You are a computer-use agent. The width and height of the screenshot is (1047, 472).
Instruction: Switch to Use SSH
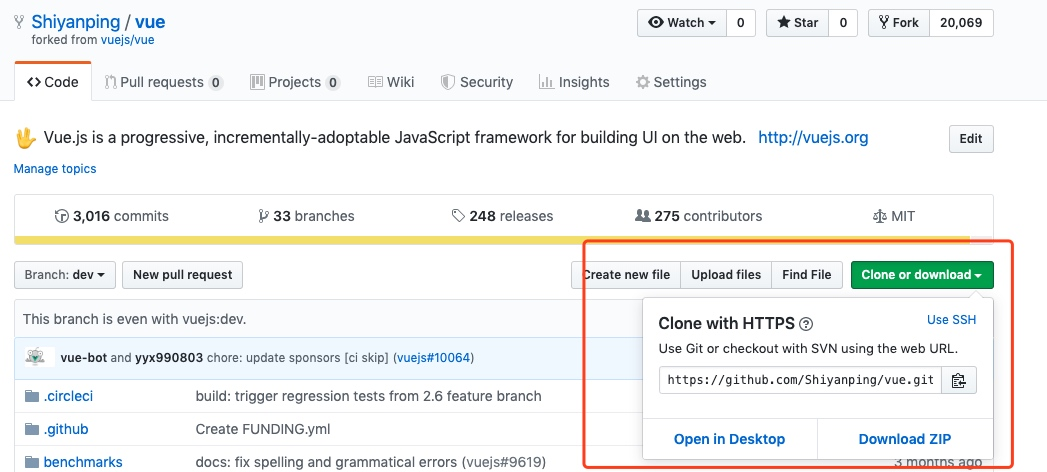952,320
